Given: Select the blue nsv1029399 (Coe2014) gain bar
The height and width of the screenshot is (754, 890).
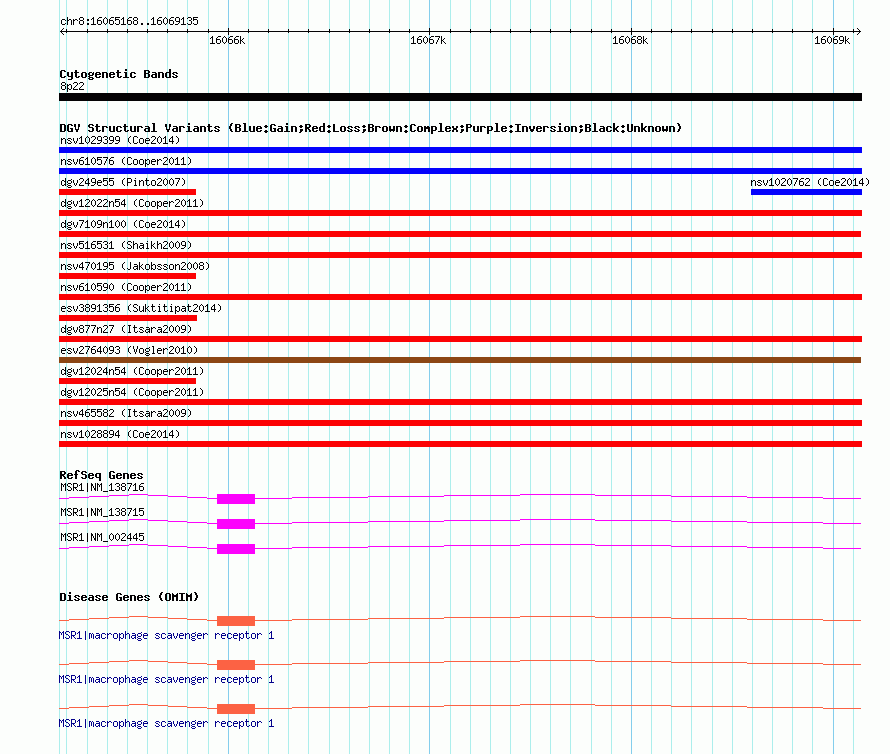Looking at the screenshot, I should (x=460, y=150).
